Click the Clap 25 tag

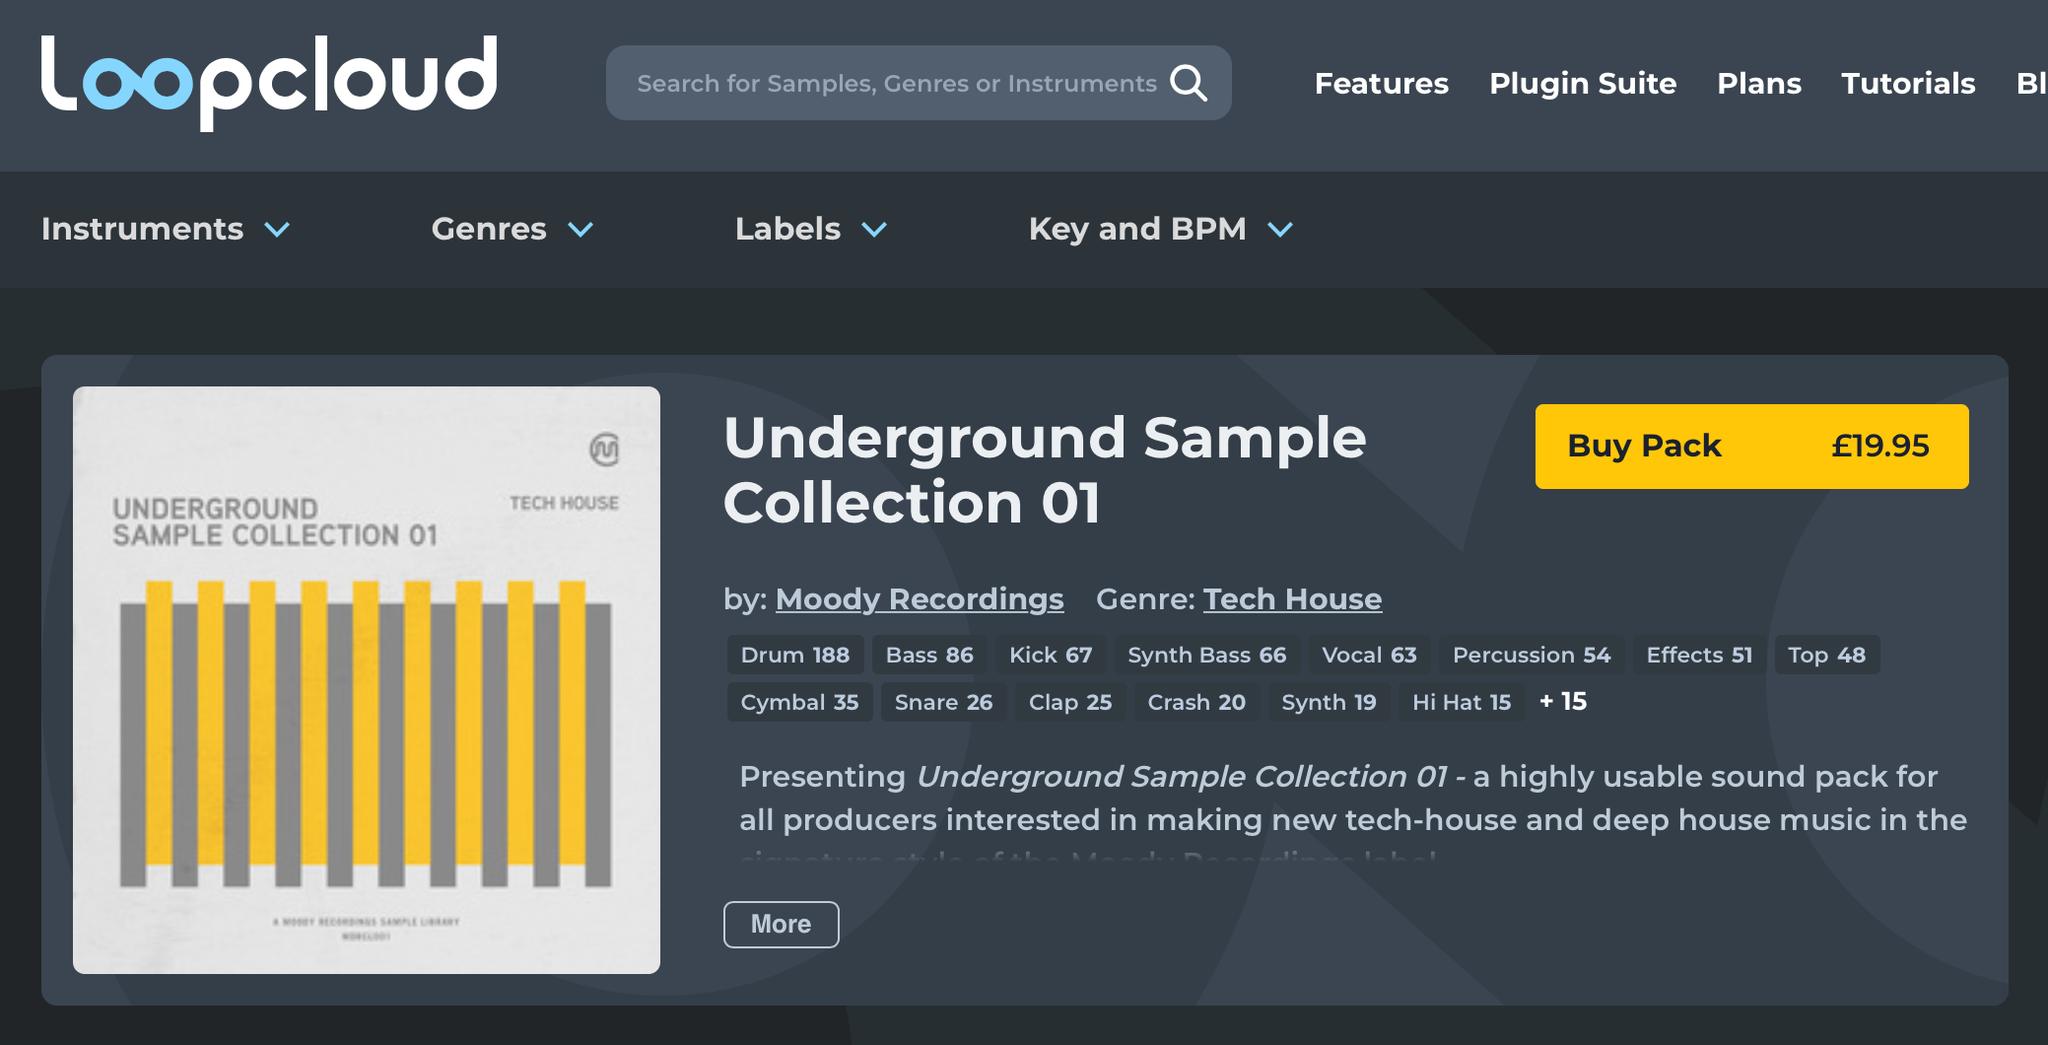tap(1070, 702)
